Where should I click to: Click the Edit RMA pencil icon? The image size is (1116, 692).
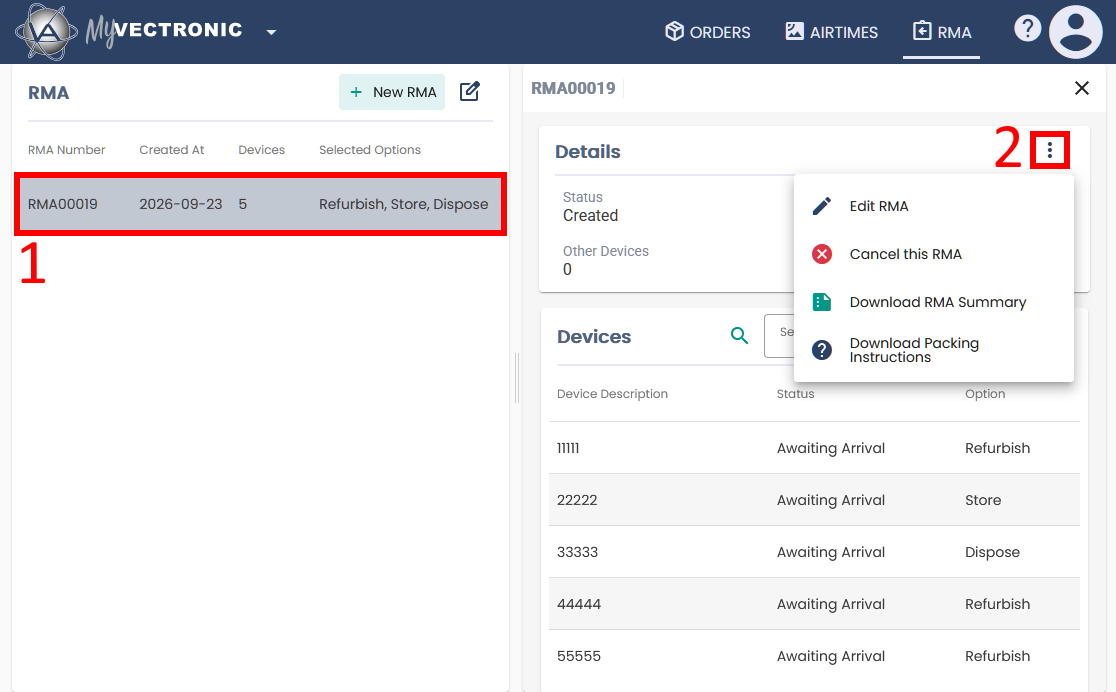[822, 206]
